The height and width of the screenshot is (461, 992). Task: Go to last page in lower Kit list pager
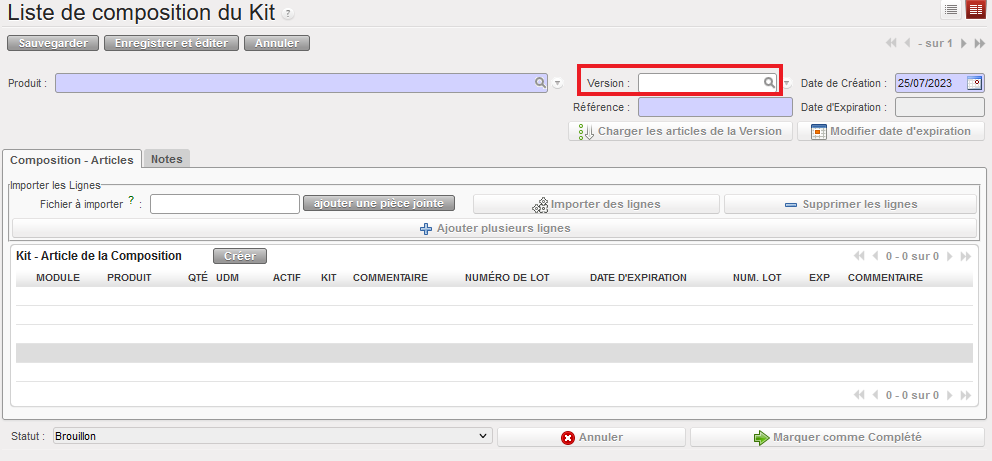[965, 395]
